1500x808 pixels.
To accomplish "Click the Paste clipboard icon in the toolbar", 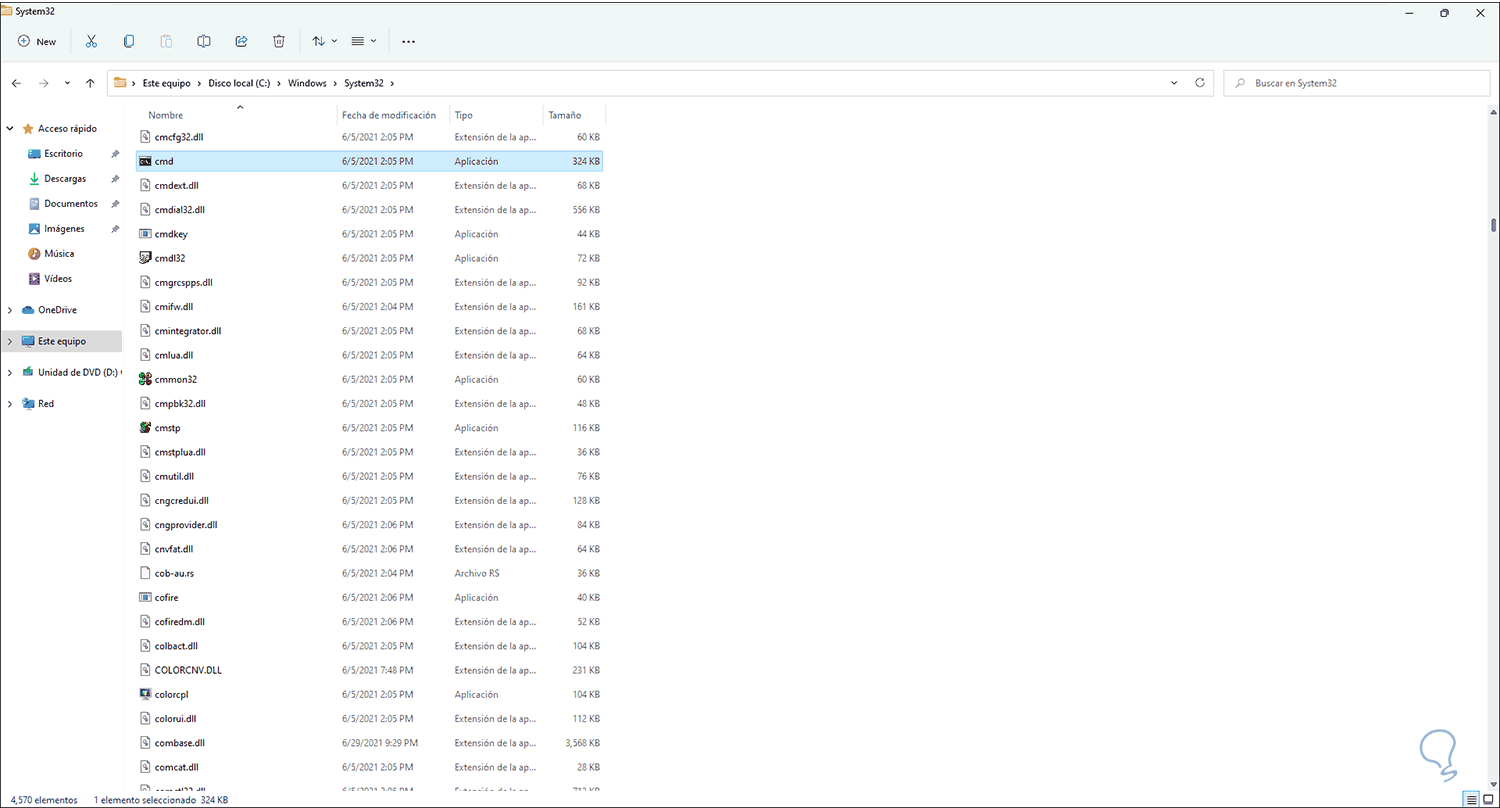I will 166,41.
